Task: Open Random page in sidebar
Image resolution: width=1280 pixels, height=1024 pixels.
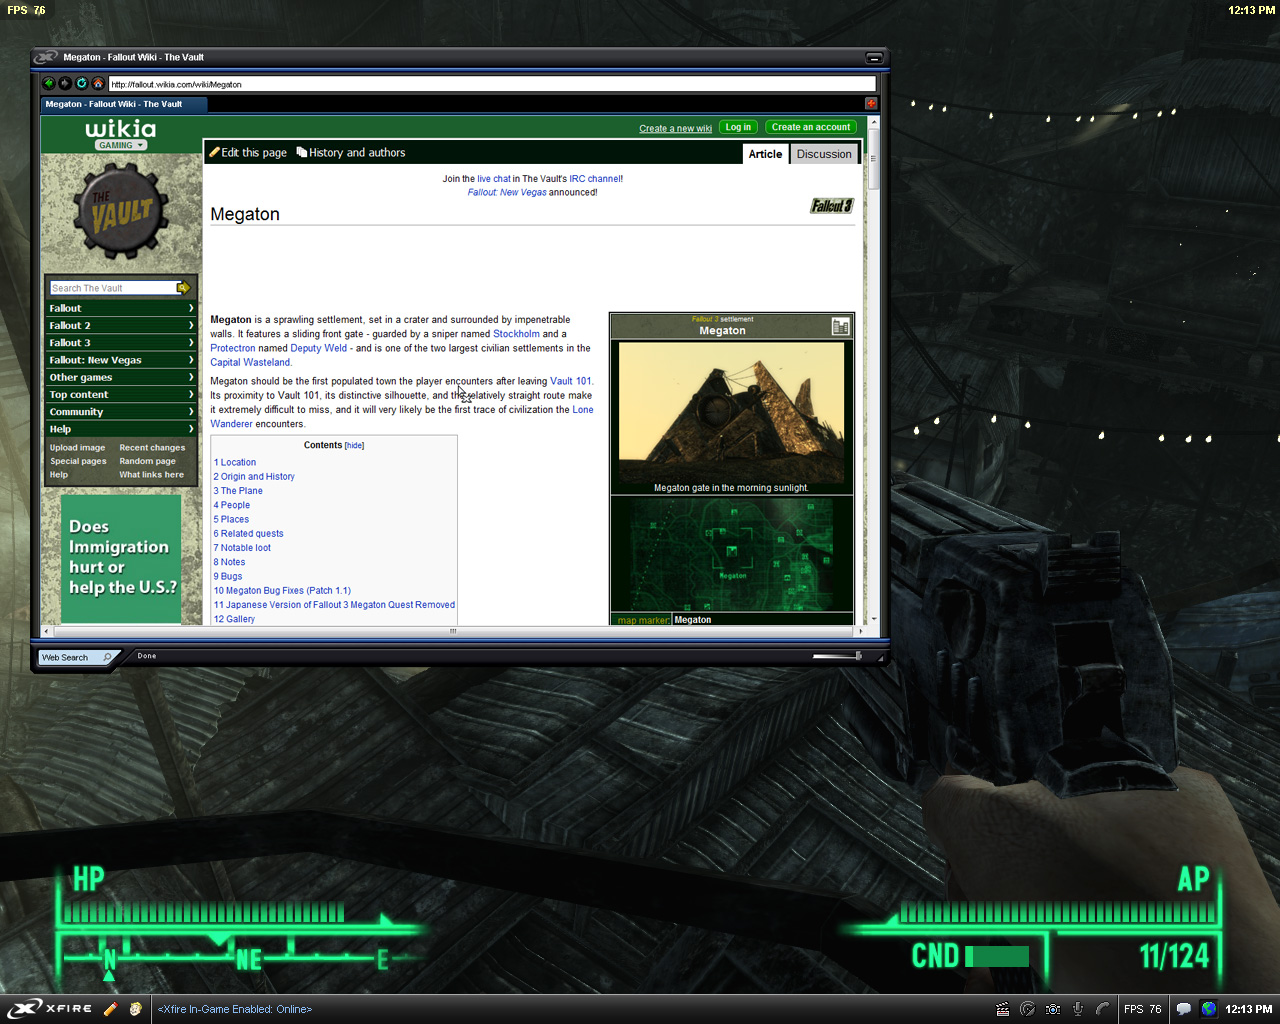Action: (147, 461)
